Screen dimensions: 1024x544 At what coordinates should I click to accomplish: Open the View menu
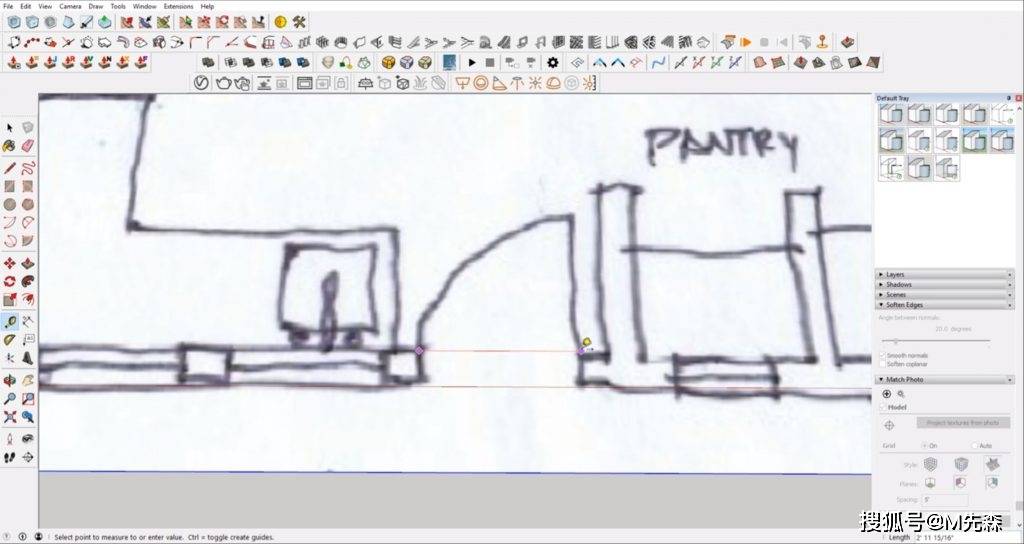click(45, 6)
